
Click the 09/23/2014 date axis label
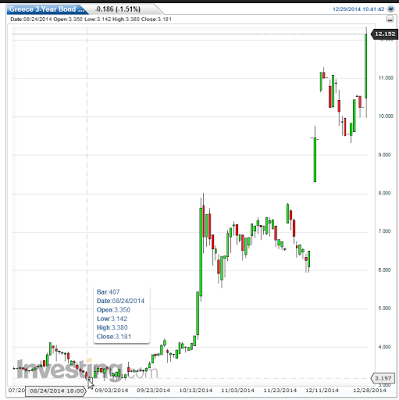[153, 390]
